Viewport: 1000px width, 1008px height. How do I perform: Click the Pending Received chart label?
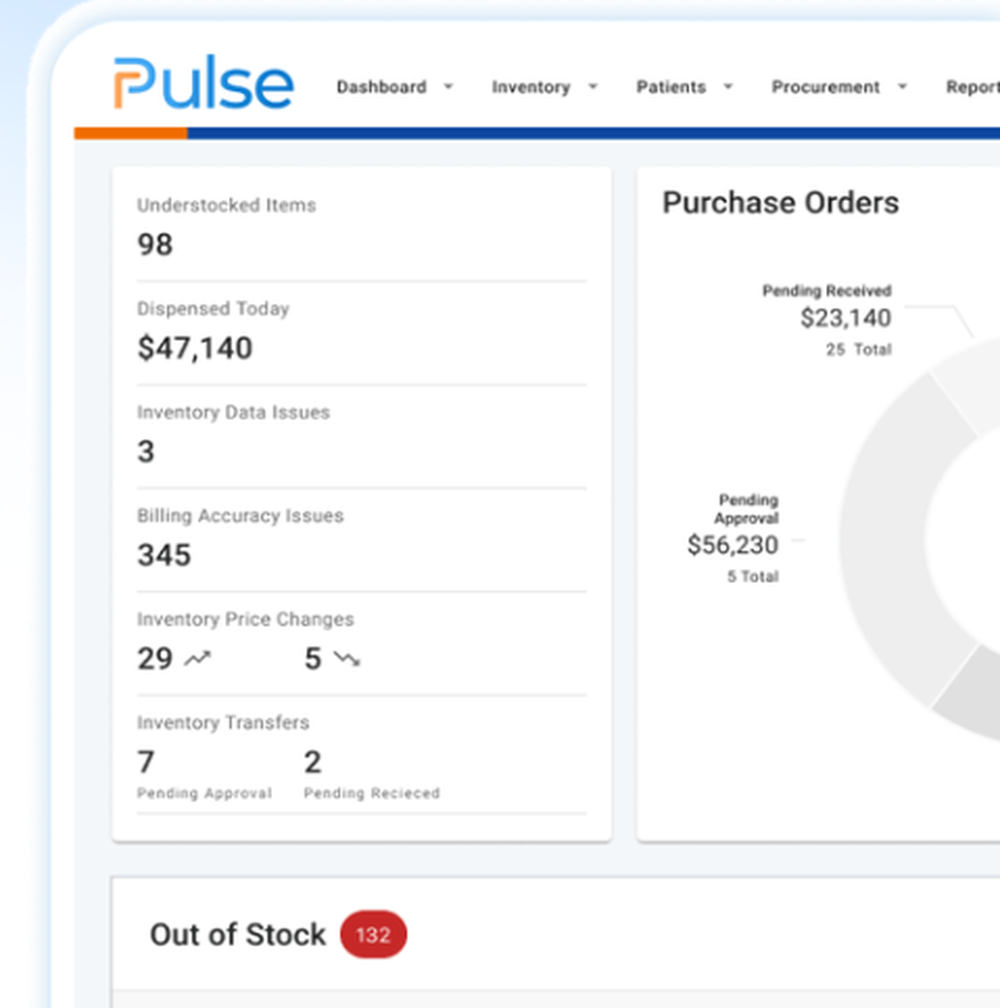(x=826, y=291)
